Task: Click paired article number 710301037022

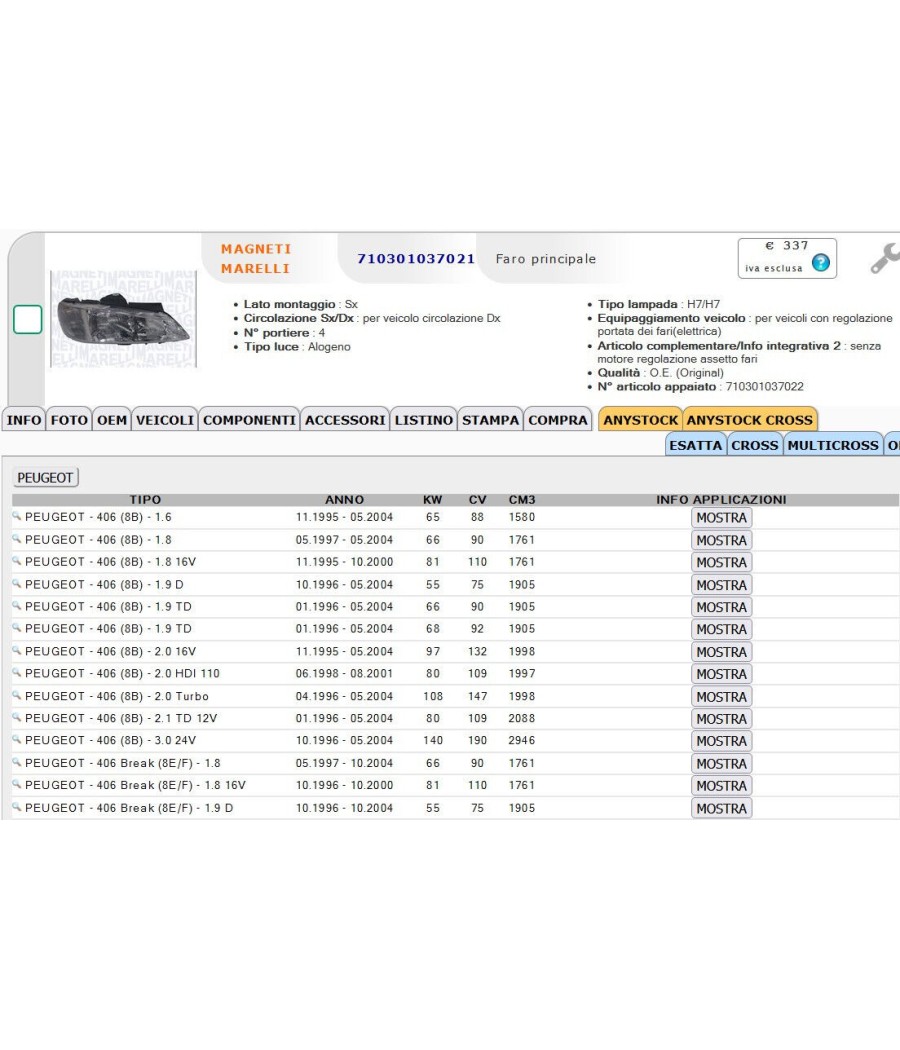Action: tap(764, 386)
